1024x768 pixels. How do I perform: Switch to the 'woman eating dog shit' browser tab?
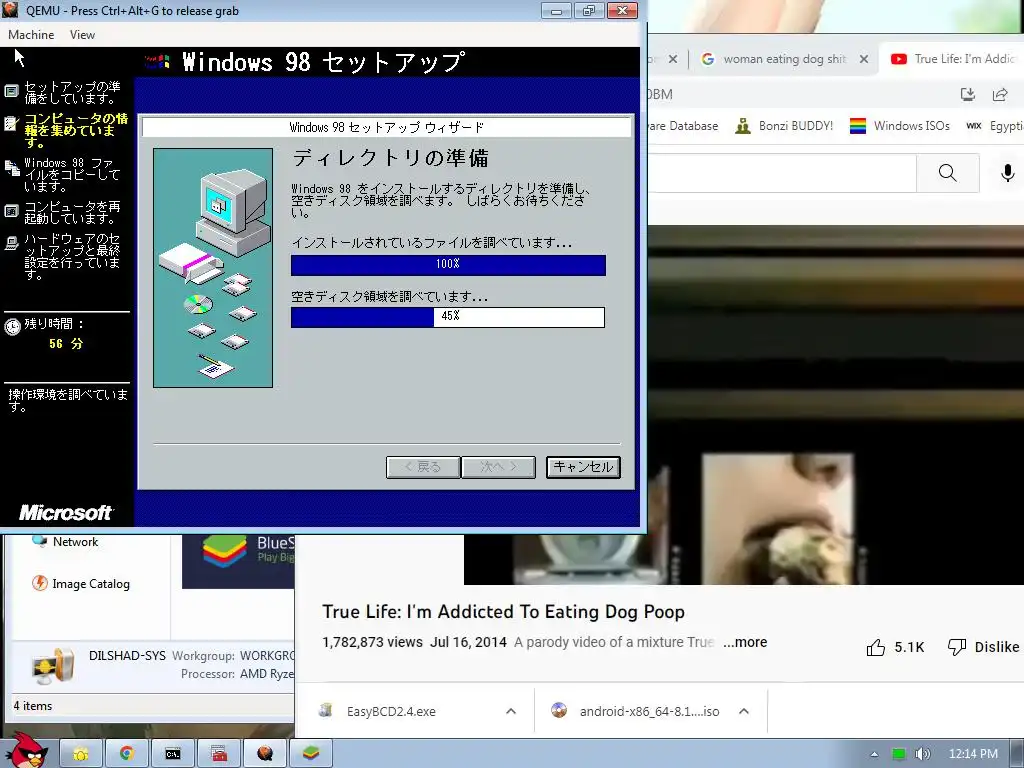tap(784, 59)
